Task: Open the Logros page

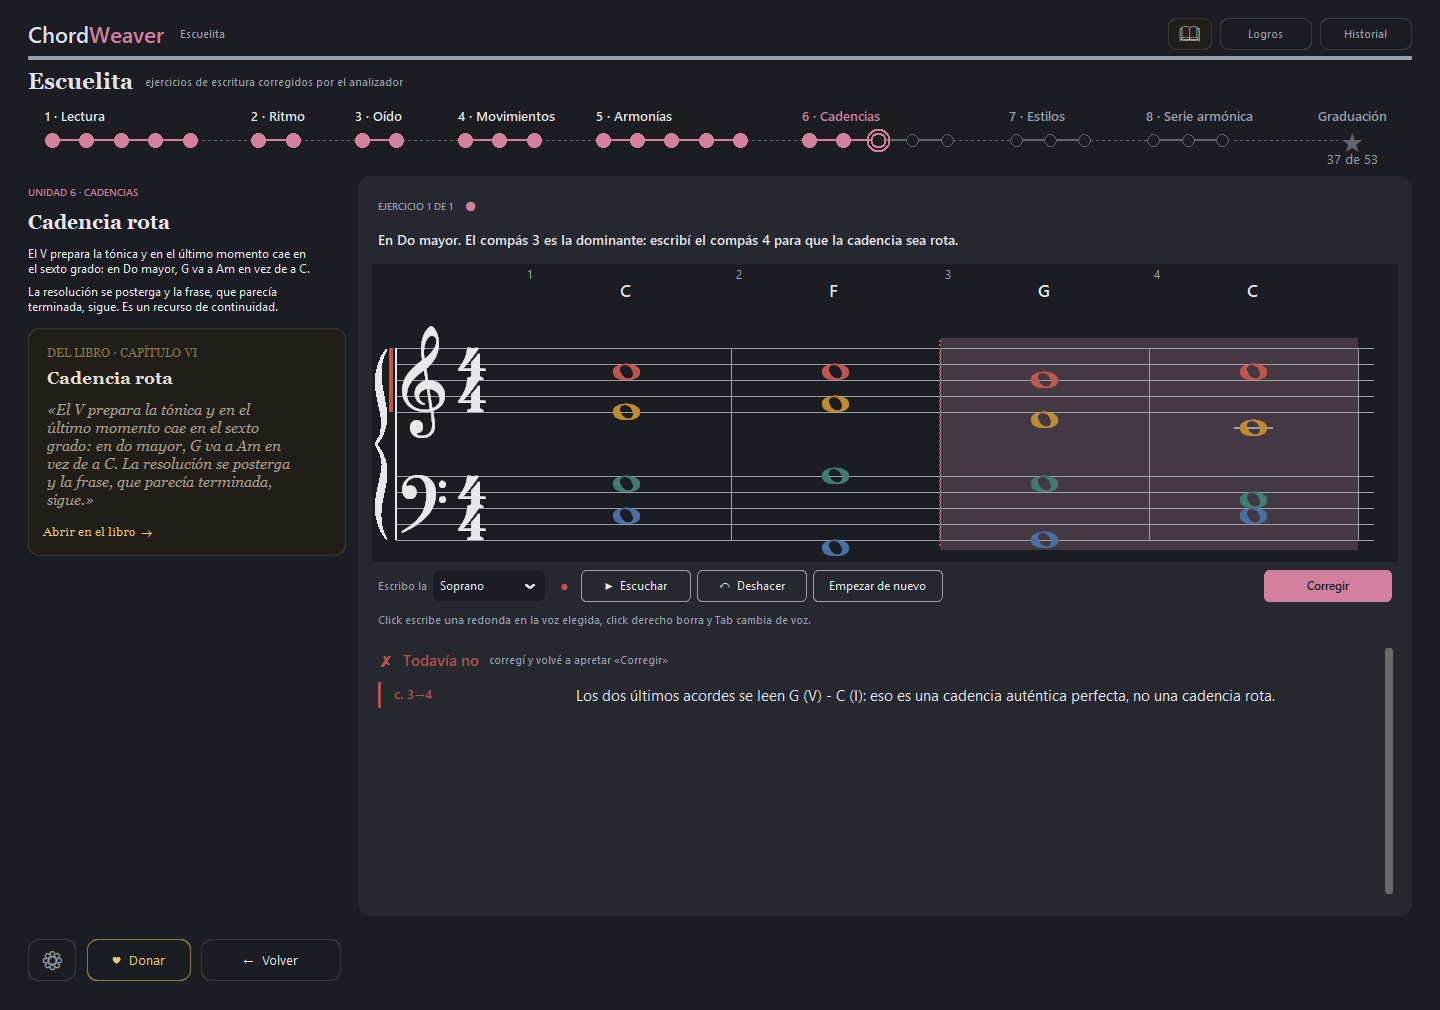Action: coord(1266,34)
